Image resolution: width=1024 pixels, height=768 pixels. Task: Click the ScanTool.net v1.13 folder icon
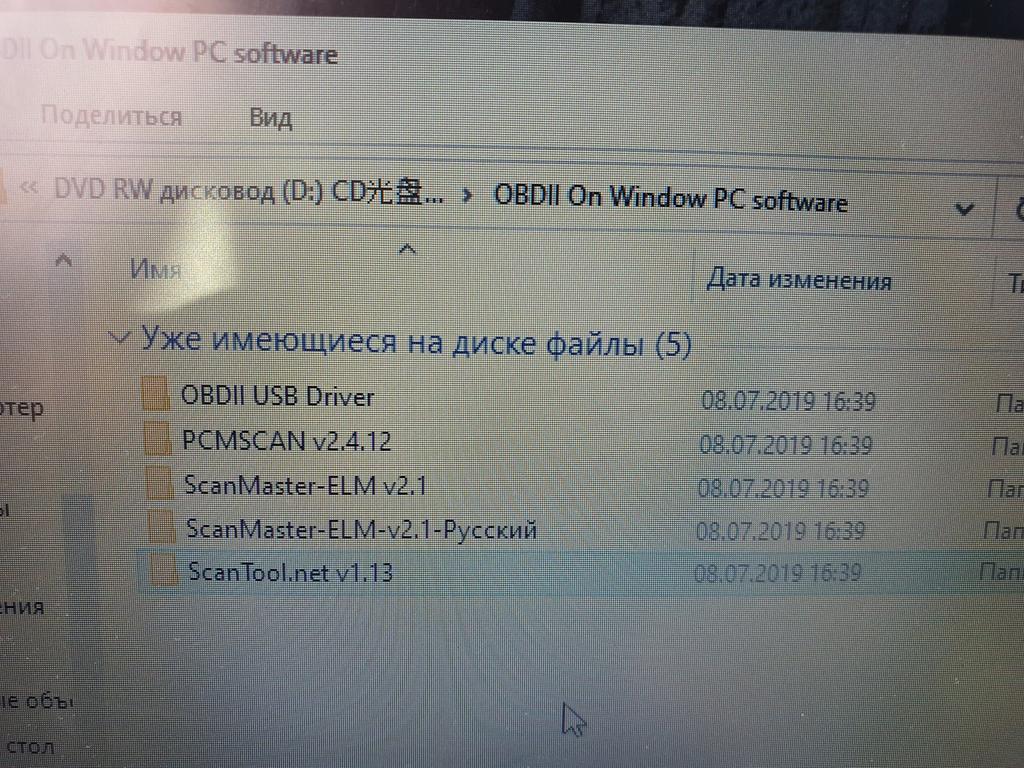click(x=163, y=570)
